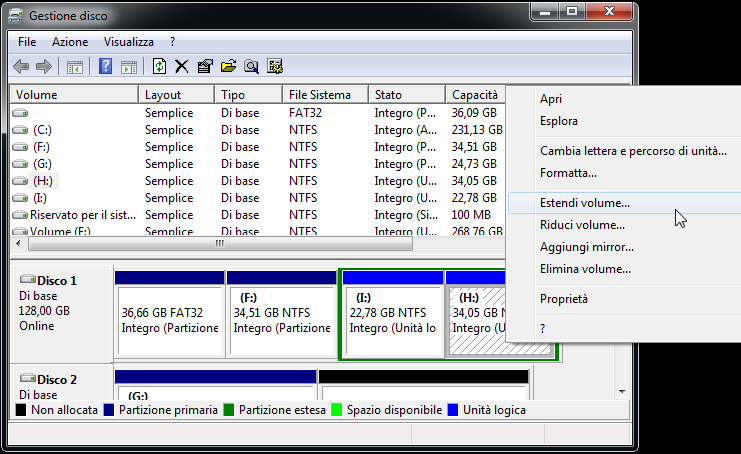Viewport: 741px width, 454px height.
Task: Click the Open folder toolbar icon
Action: [228, 66]
